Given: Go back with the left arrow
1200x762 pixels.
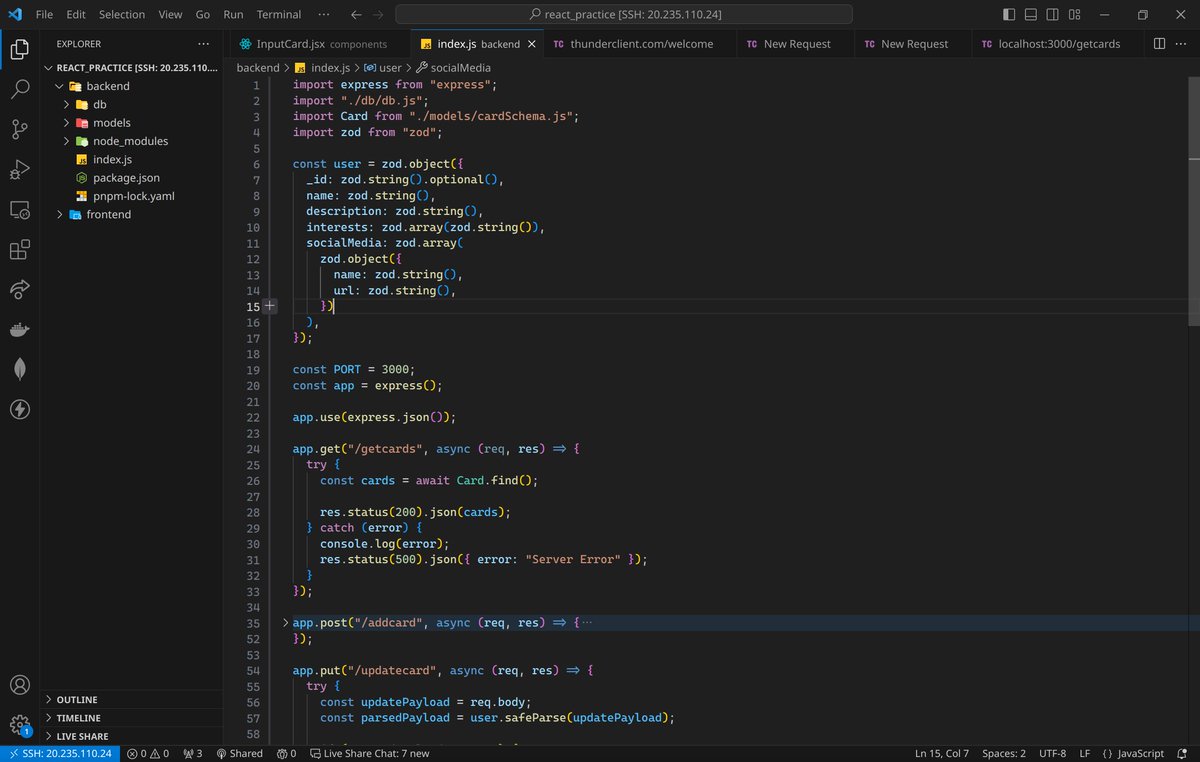Looking at the screenshot, I should (357, 14).
